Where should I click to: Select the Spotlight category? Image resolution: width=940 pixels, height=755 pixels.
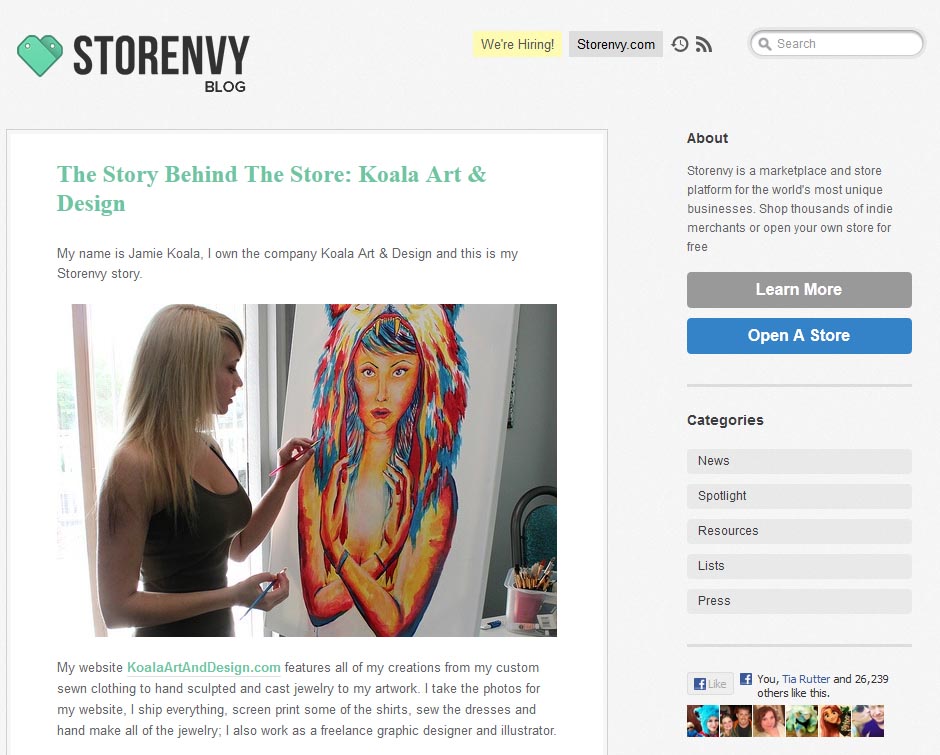tap(799, 496)
